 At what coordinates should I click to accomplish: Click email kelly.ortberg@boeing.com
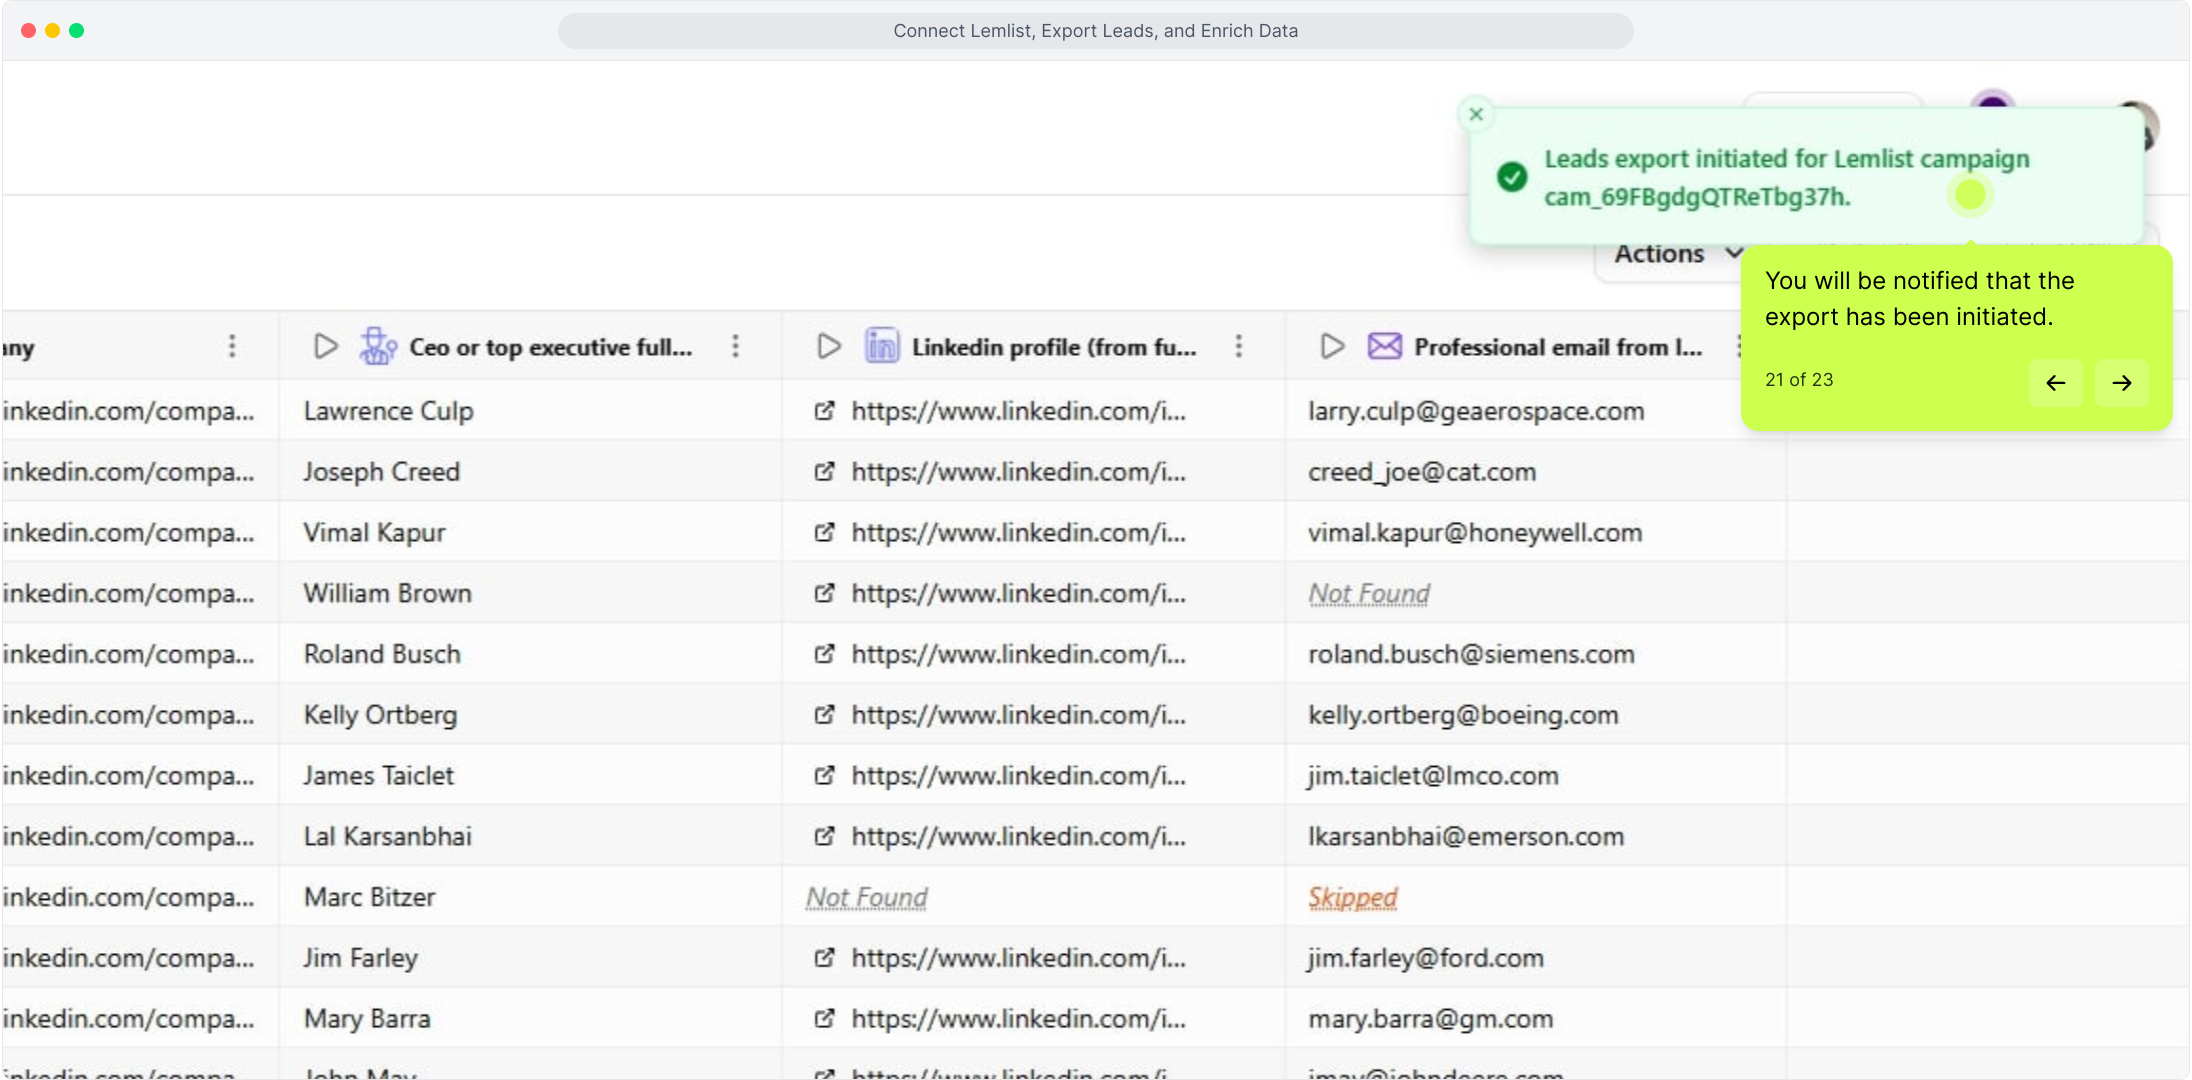1463,715
